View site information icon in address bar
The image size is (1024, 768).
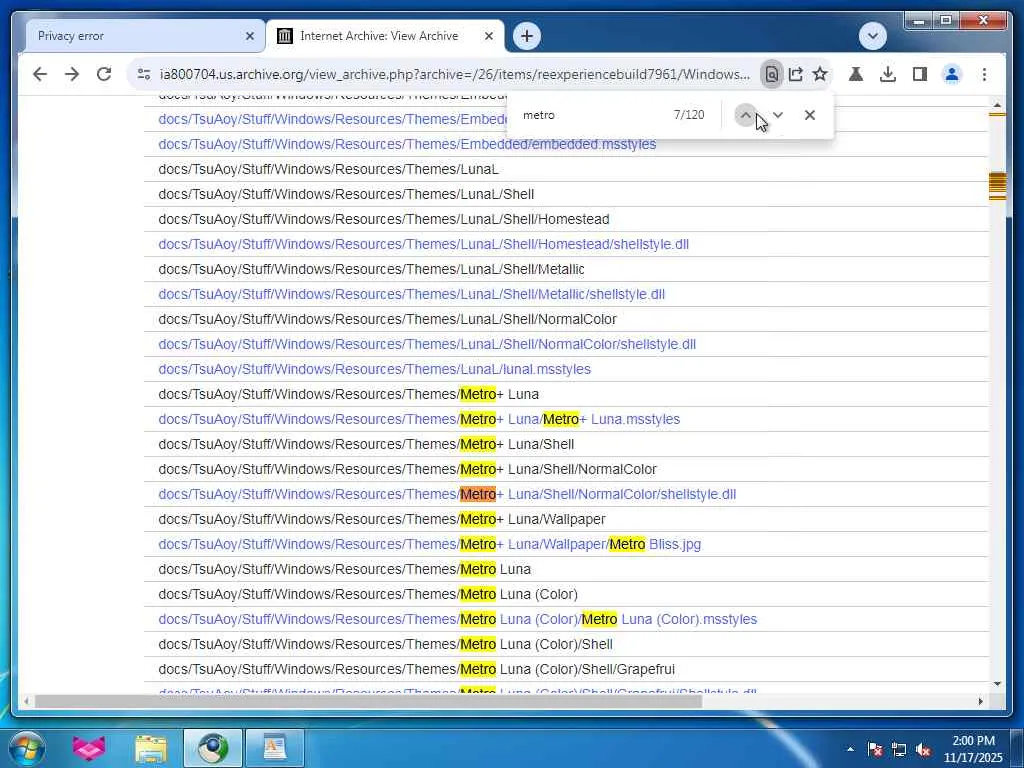coord(144,74)
